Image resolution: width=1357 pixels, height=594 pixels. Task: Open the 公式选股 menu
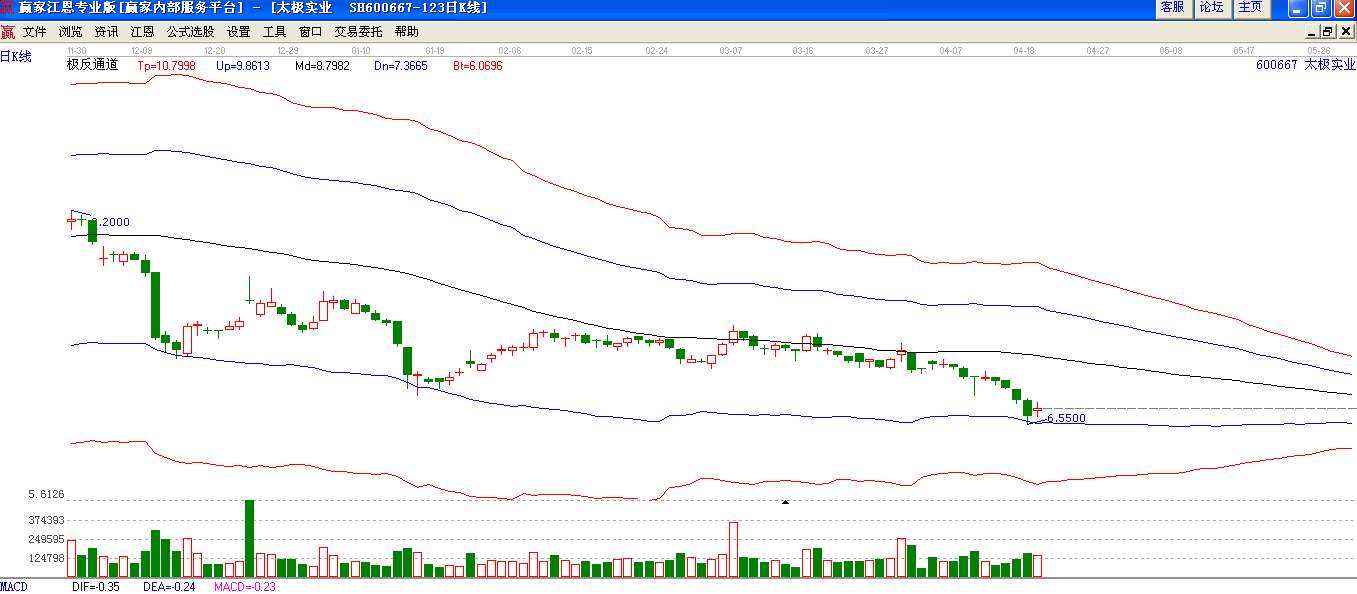click(191, 32)
